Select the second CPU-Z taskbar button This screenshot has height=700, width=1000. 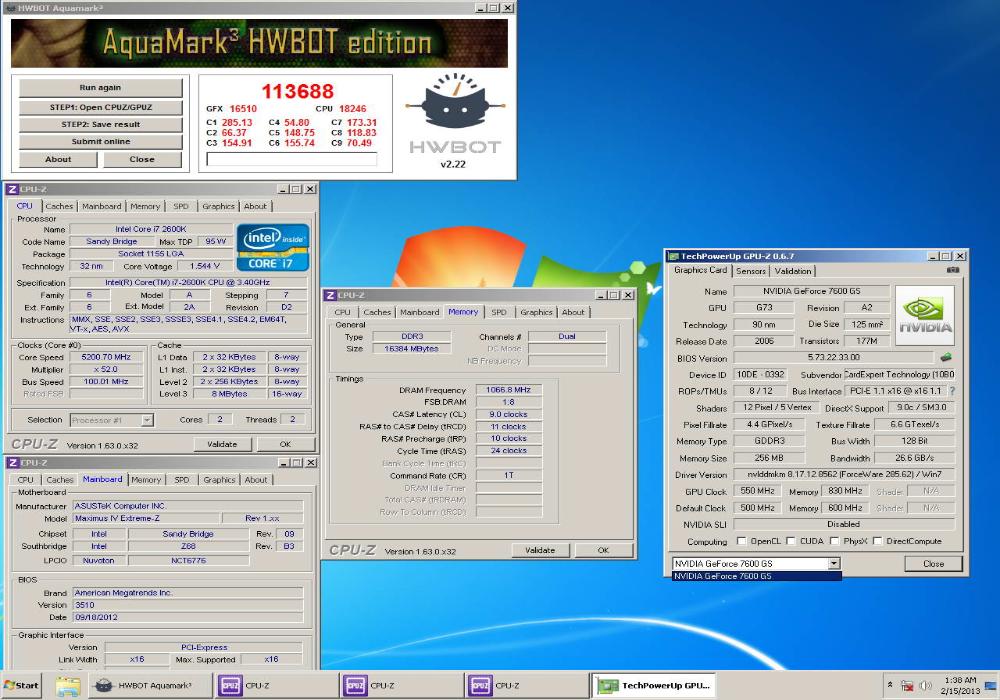400,686
